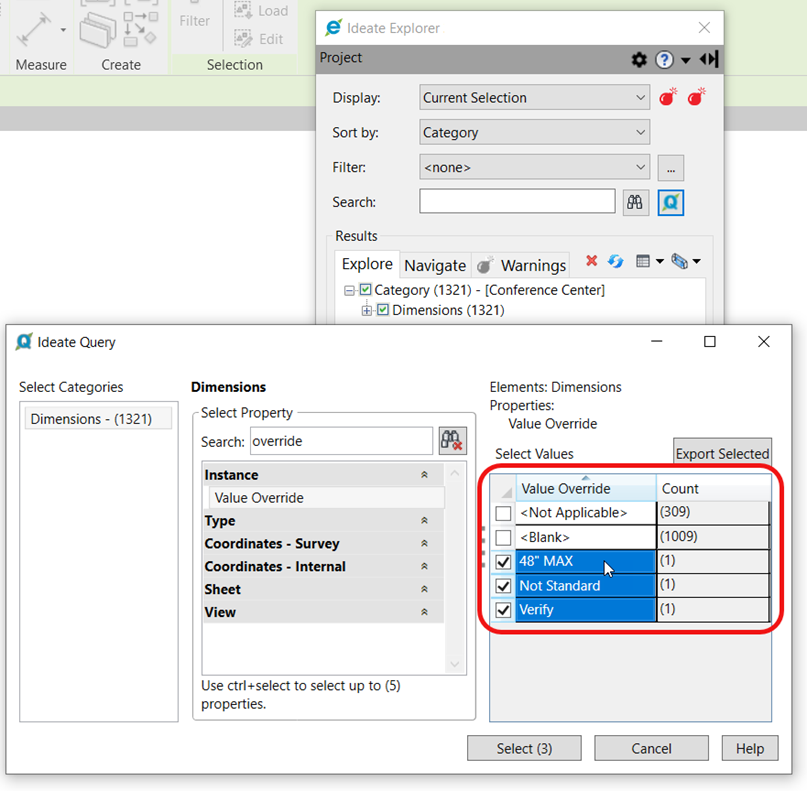This screenshot has width=807, height=791.
Task: Click the property list scrollbar down arrow
Action: click(x=455, y=664)
